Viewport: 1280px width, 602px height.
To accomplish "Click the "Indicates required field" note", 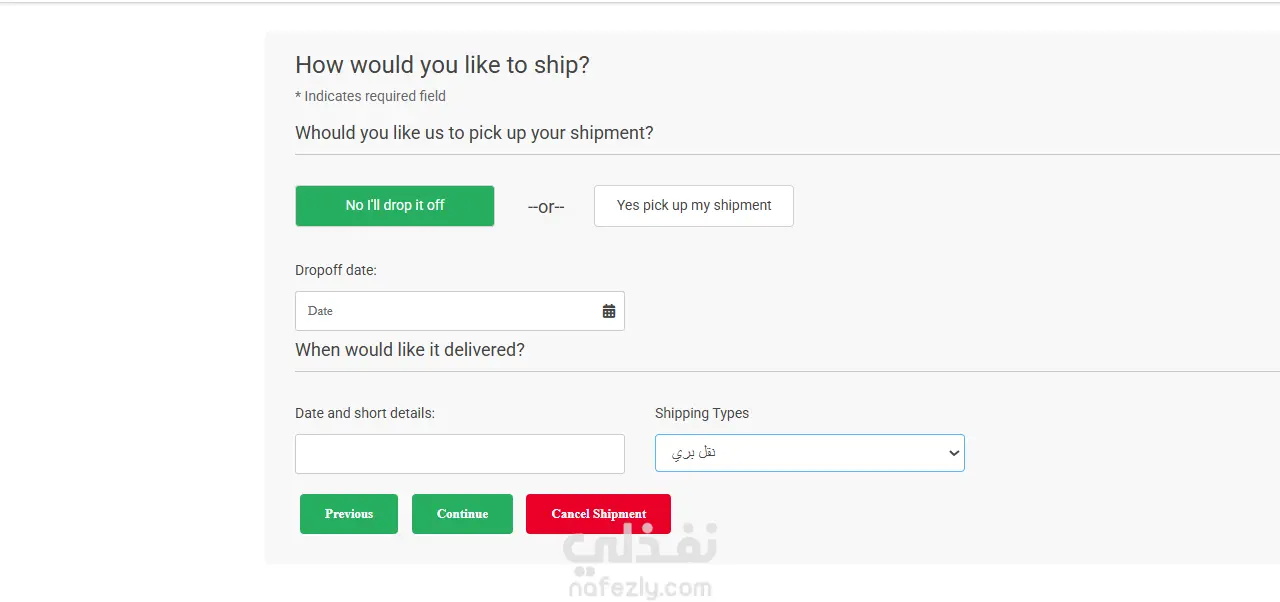I will tap(371, 96).
